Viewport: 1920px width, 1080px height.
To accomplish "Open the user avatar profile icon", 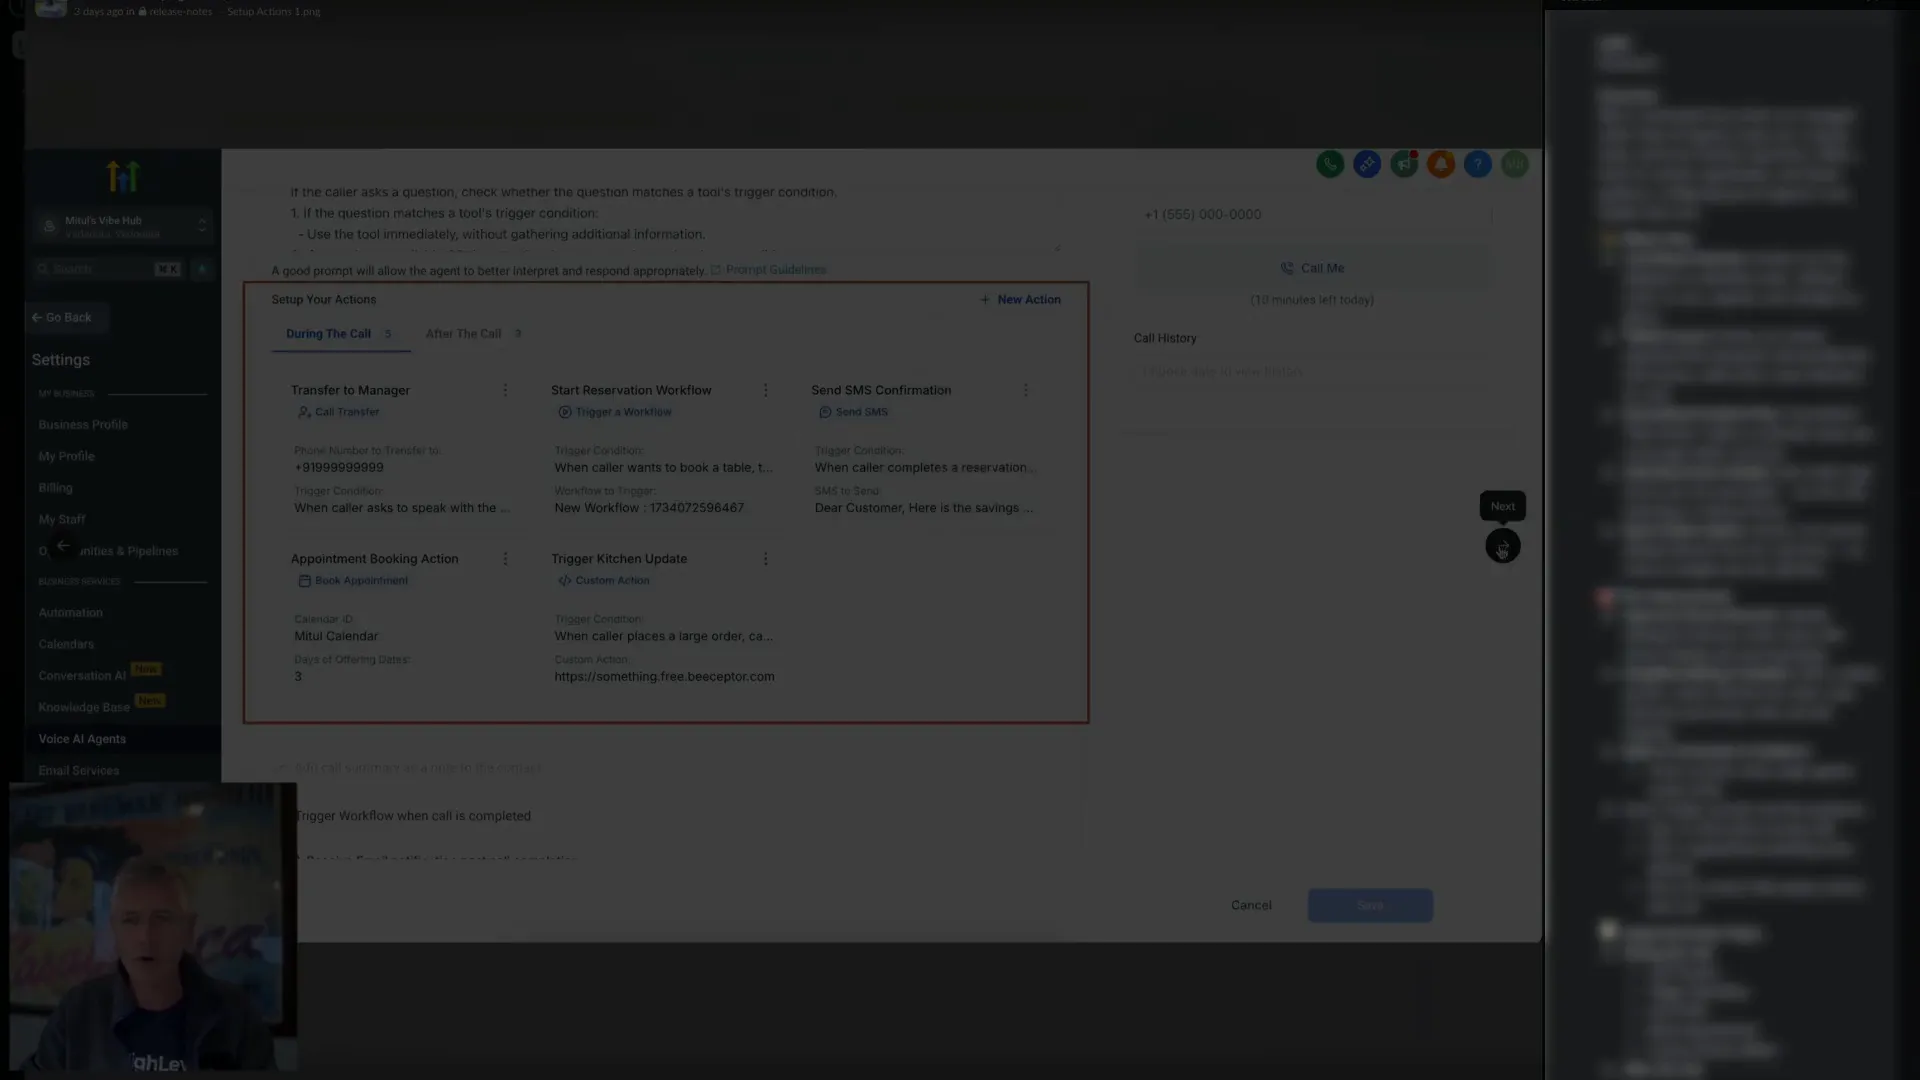I will coord(1515,164).
